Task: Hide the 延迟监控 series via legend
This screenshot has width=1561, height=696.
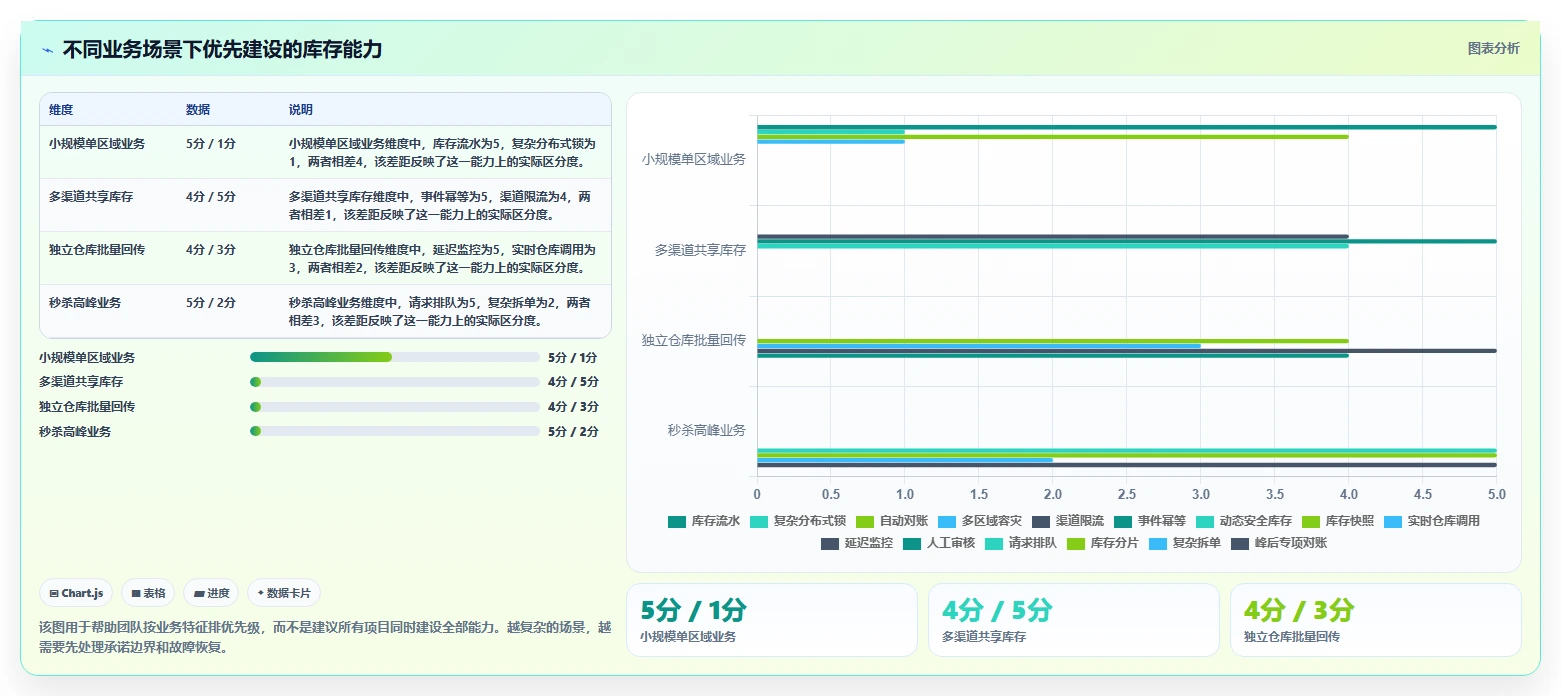Action: click(857, 543)
